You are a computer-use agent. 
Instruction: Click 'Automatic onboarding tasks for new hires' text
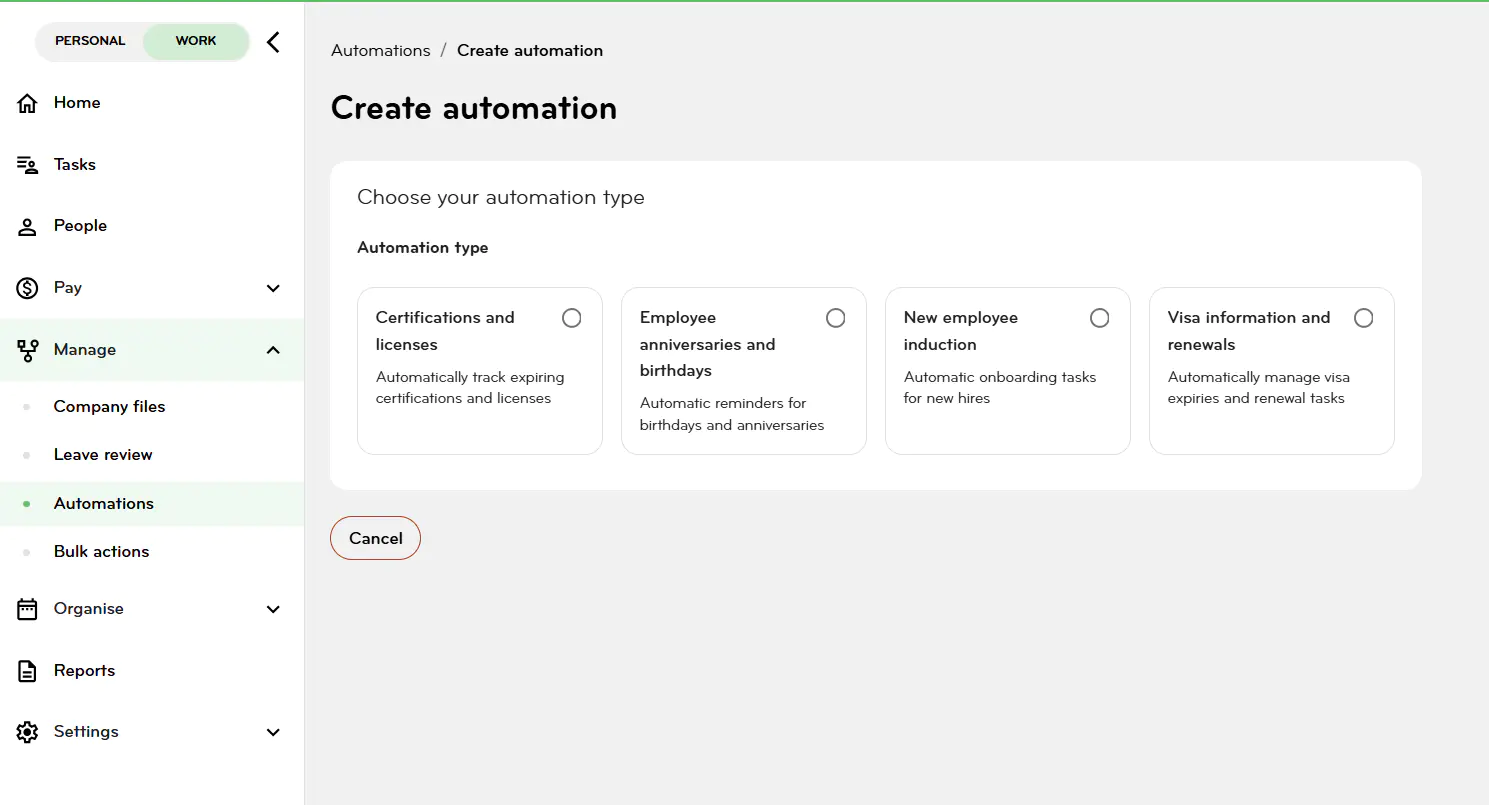pos(1000,388)
